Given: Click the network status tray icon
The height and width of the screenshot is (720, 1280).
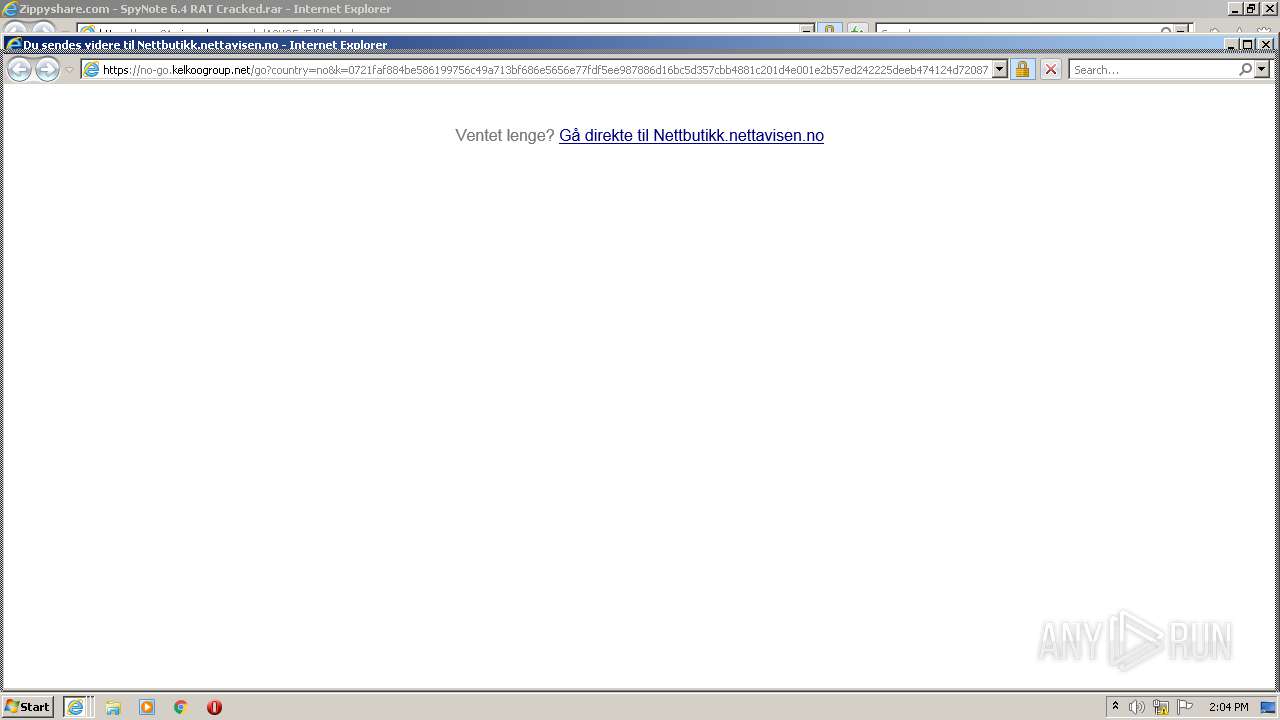Looking at the screenshot, I should pyautogui.click(x=1161, y=707).
